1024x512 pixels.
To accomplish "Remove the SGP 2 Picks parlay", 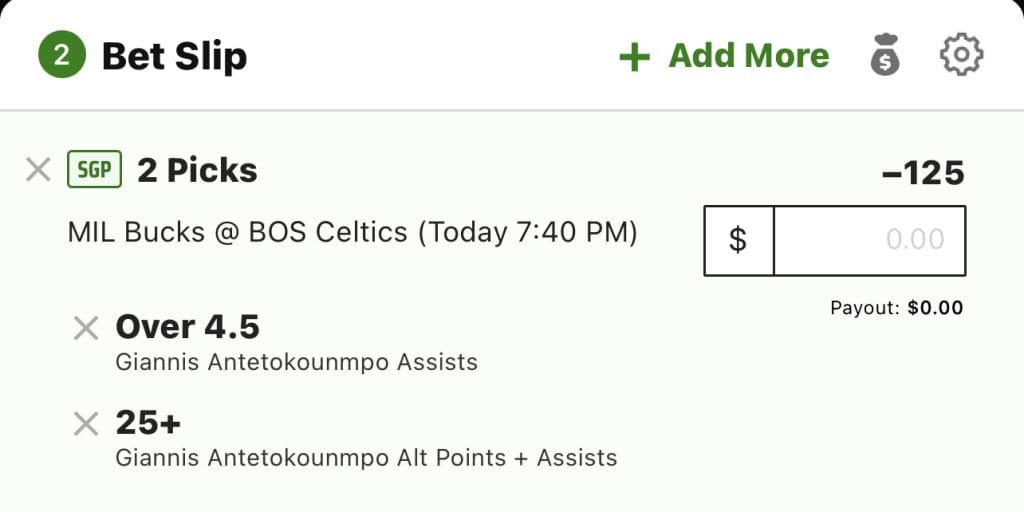I will click(38, 170).
